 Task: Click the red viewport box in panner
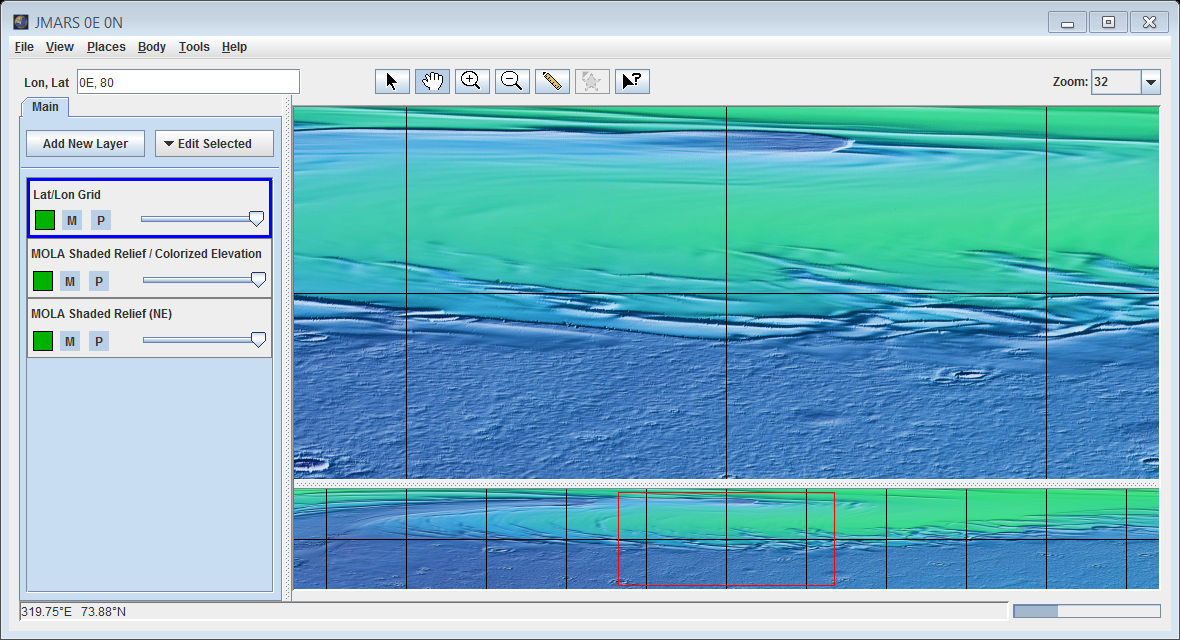coord(726,539)
